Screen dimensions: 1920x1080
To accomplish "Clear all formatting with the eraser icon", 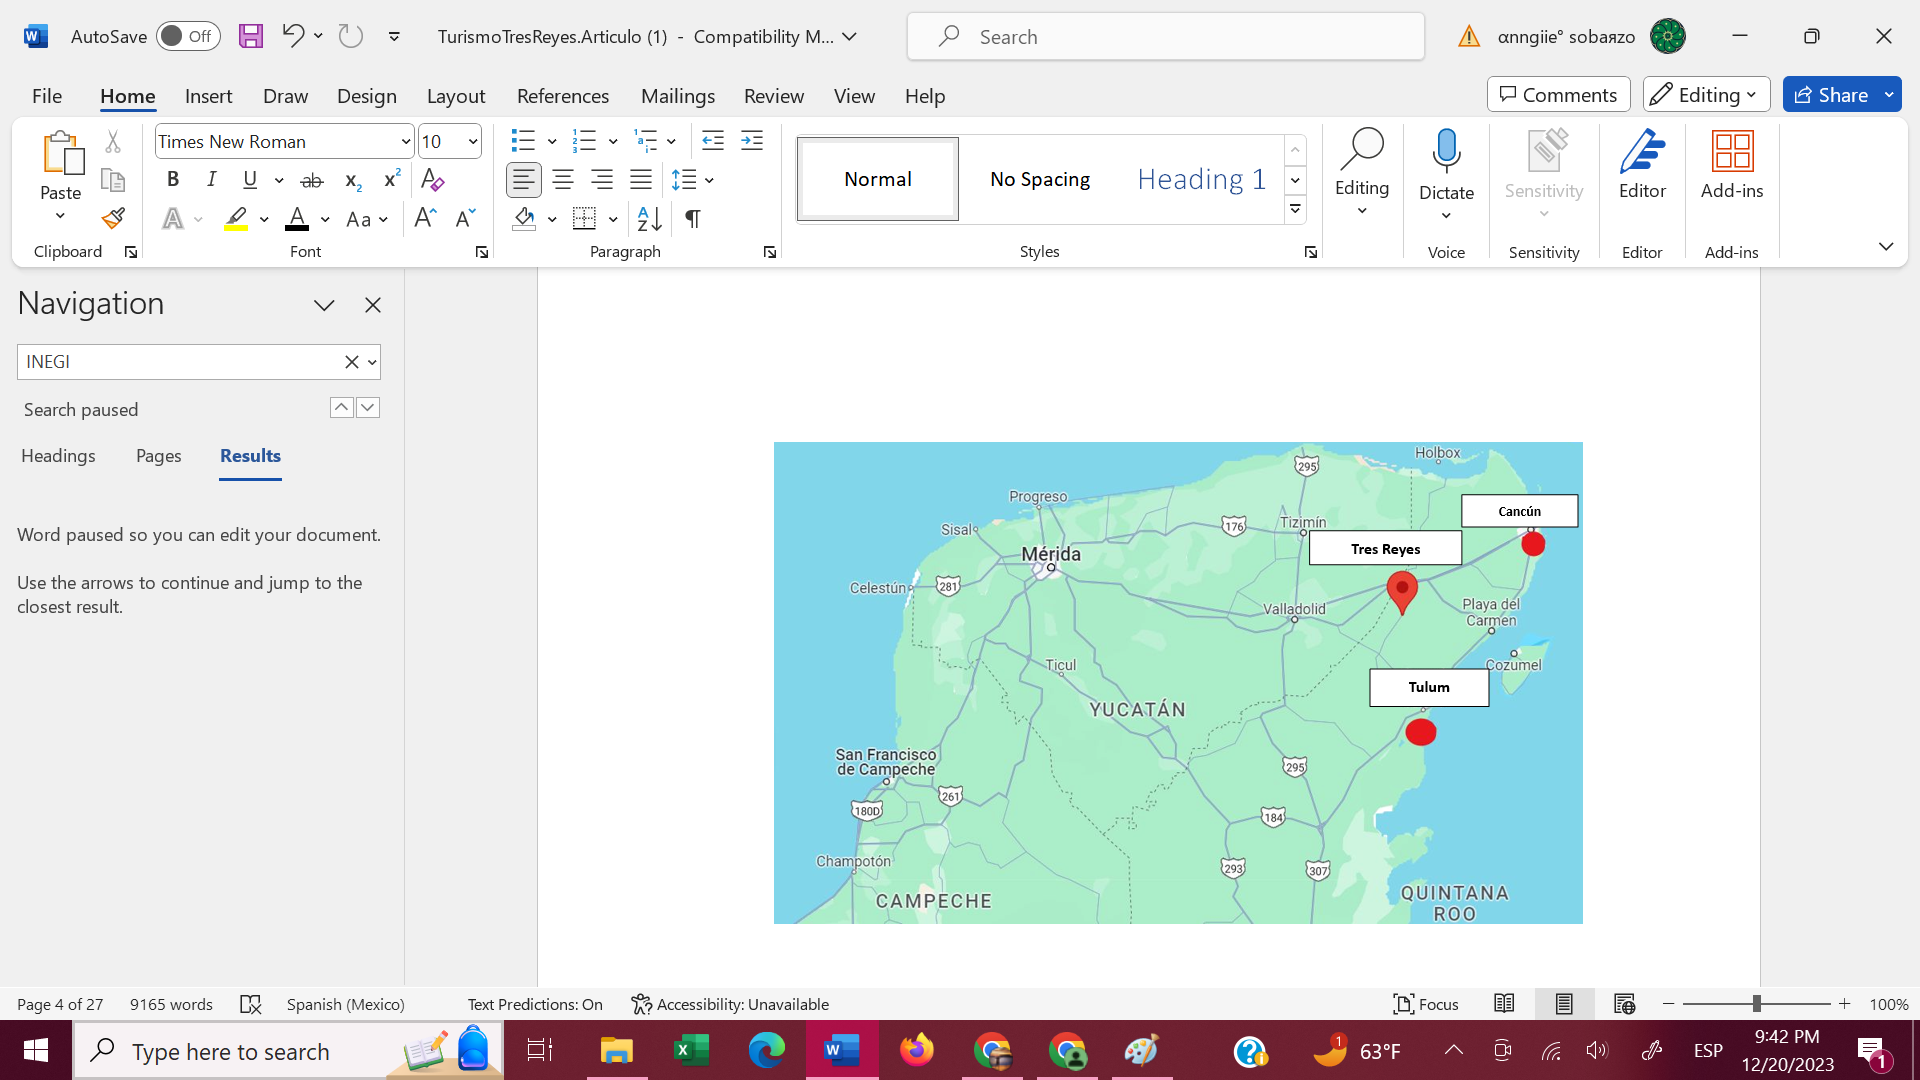I will pos(431,180).
